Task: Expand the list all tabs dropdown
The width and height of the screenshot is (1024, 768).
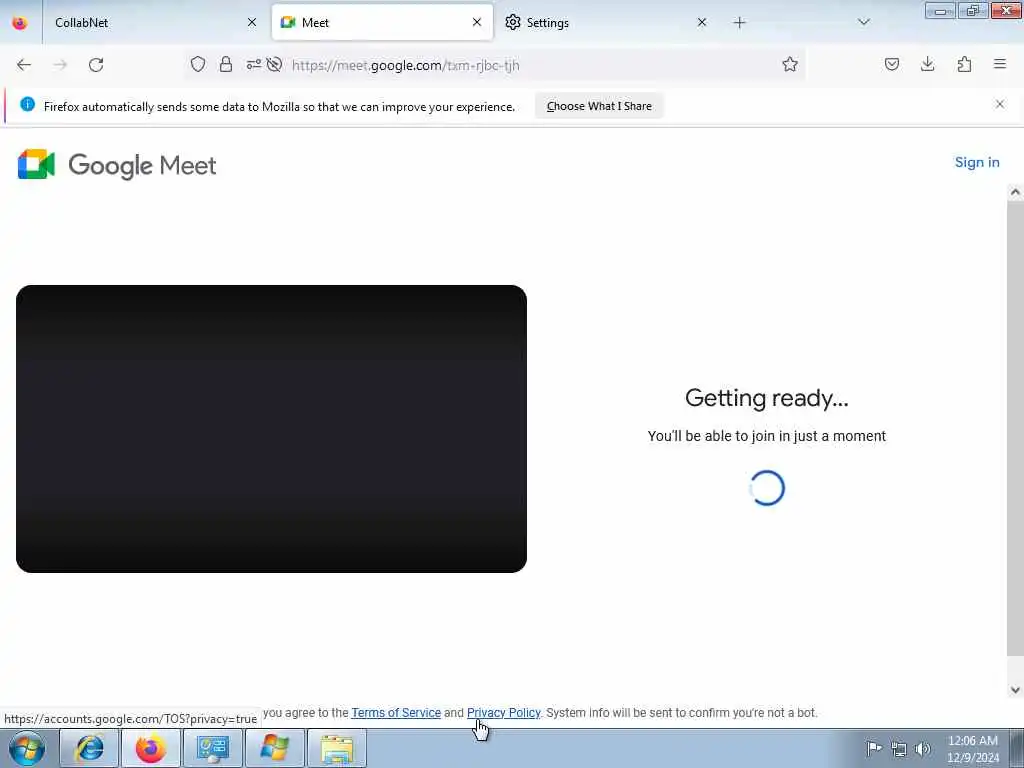Action: [x=864, y=23]
